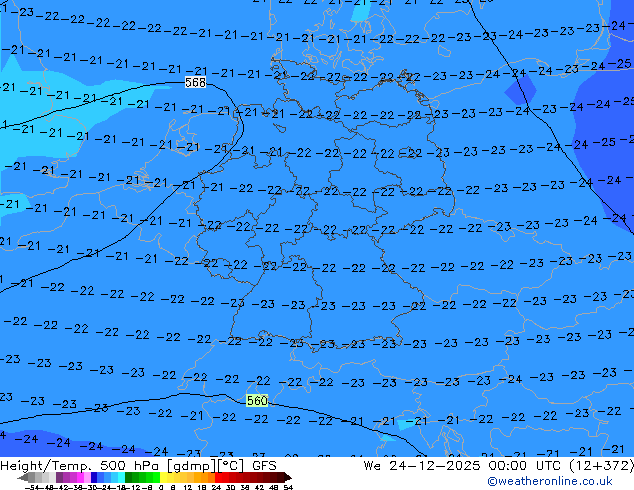Screen dimensions: 634x490
Task: Click the forecast offset text "(12+372)"
Action: point(602,466)
